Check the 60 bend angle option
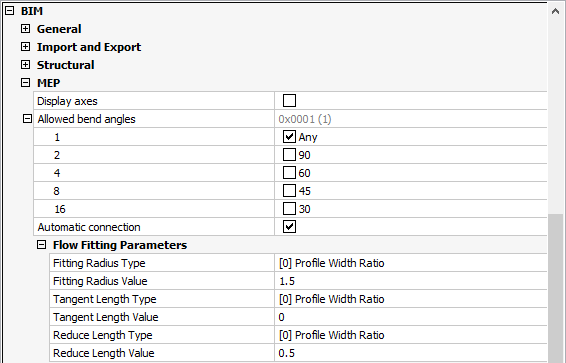This screenshot has width=566, height=363. click(289, 173)
